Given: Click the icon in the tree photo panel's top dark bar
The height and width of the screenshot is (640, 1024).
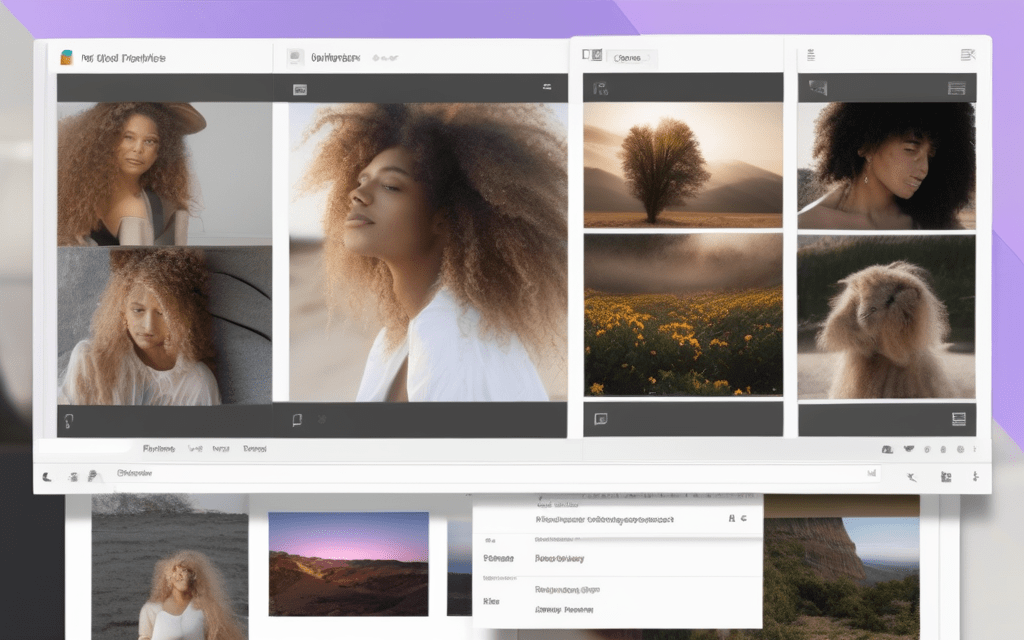Looking at the screenshot, I should 600,88.
